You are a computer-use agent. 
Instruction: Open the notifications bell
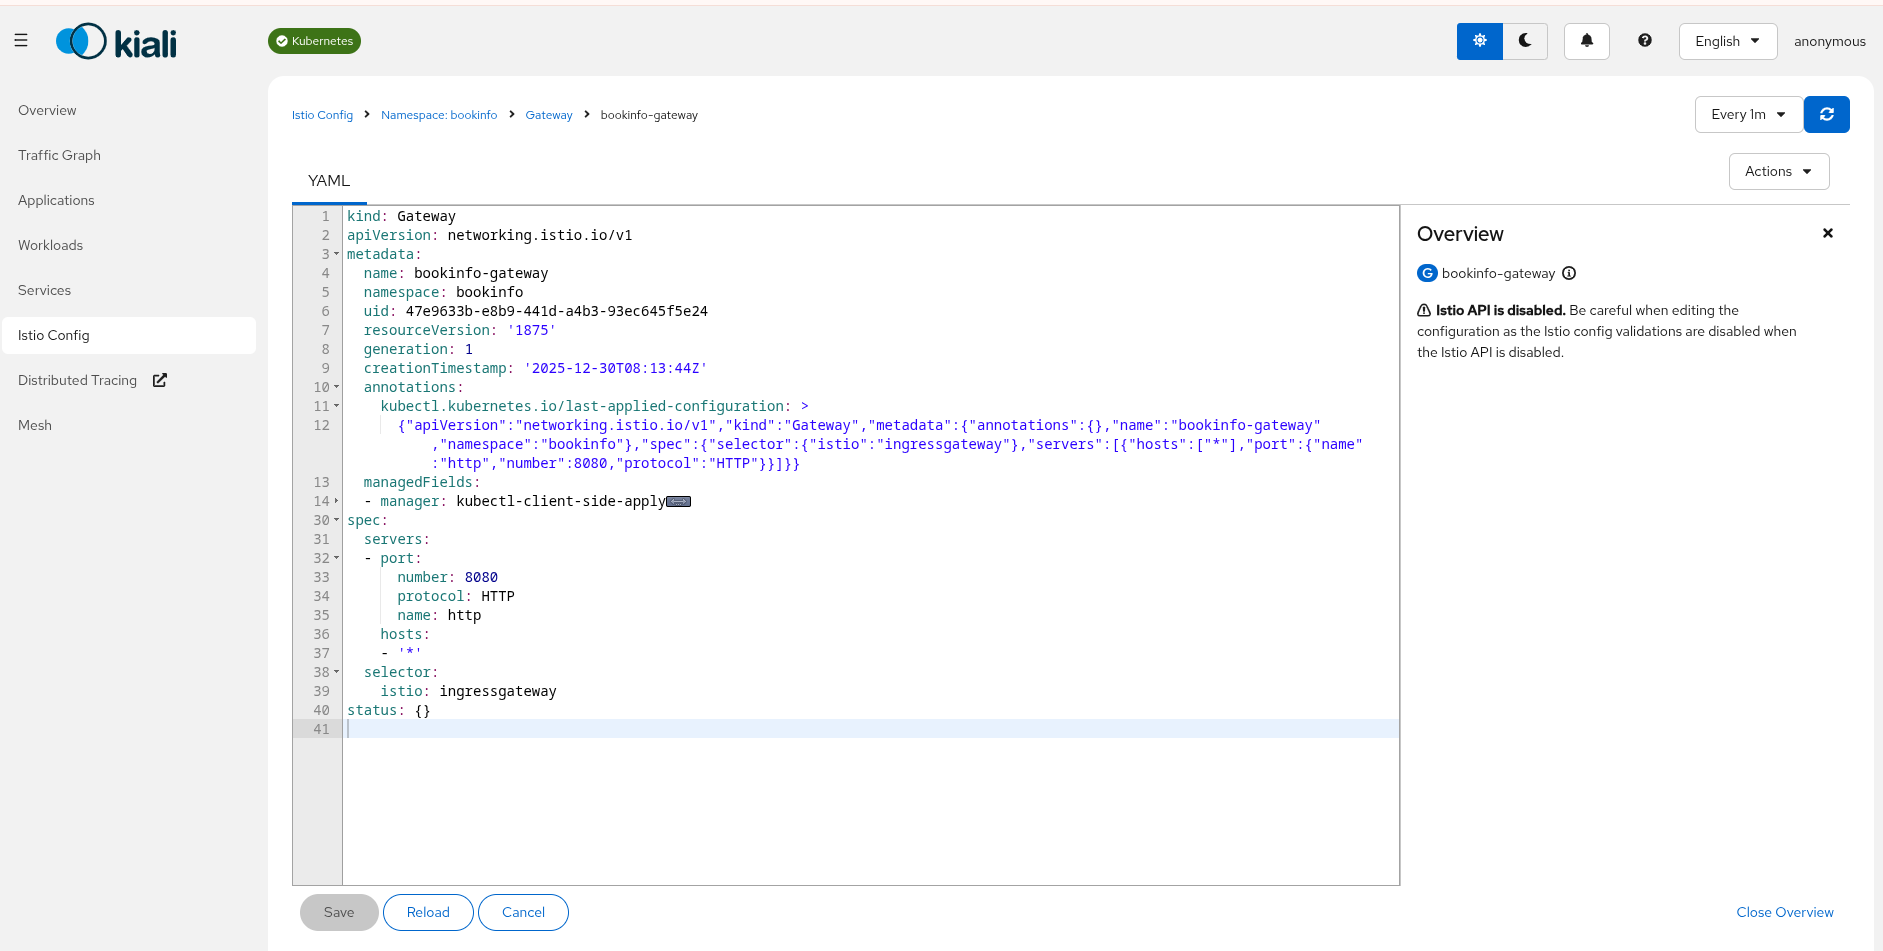tap(1586, 41)
